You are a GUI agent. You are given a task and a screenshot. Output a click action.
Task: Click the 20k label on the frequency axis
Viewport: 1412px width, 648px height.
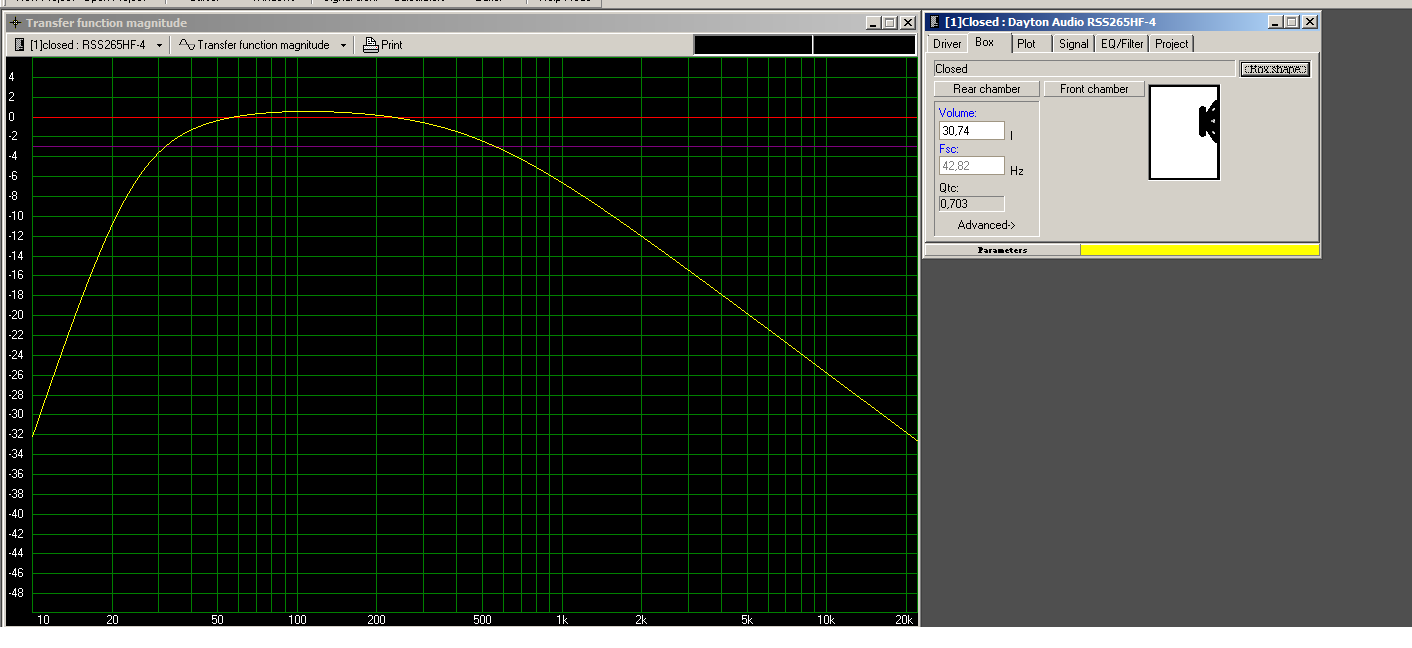pos(904,620)
